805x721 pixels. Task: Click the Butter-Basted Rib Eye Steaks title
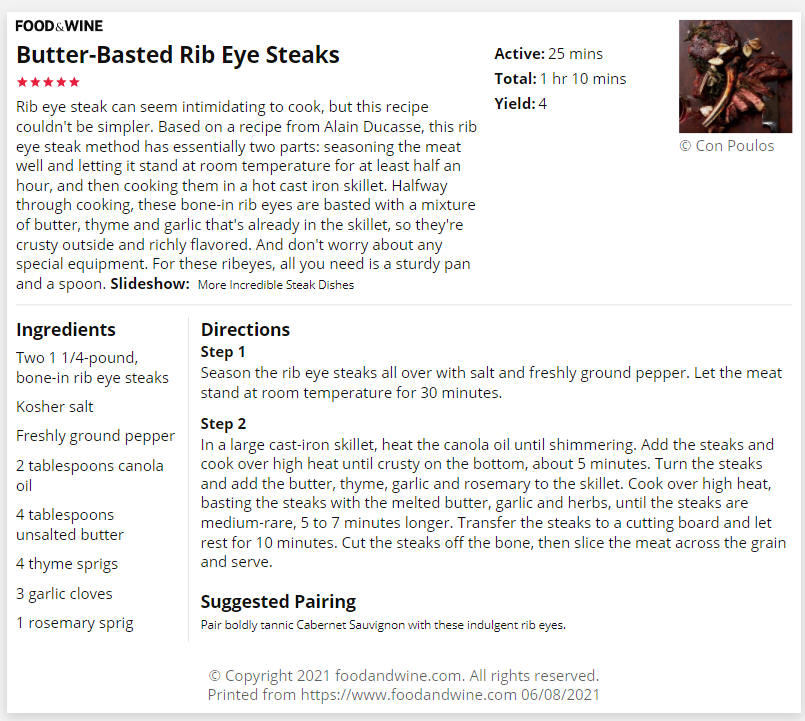coord(178,54)
